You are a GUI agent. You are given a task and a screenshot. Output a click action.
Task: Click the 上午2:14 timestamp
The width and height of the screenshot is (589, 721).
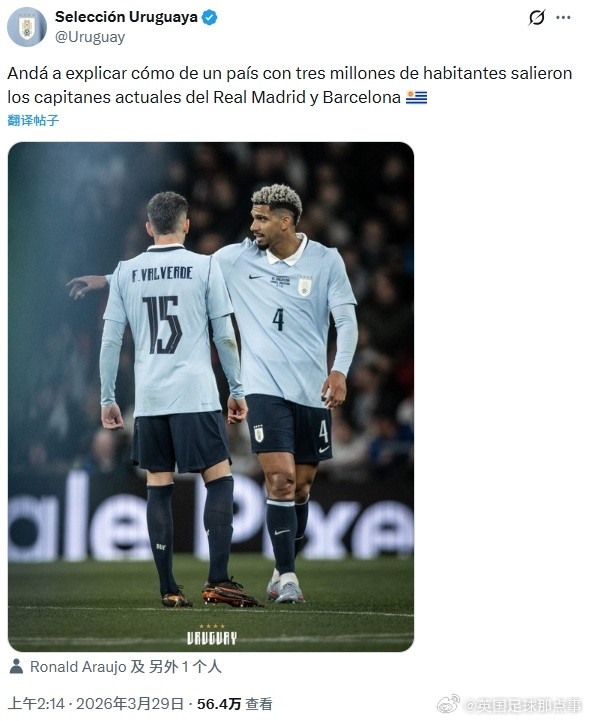[36, 704]
